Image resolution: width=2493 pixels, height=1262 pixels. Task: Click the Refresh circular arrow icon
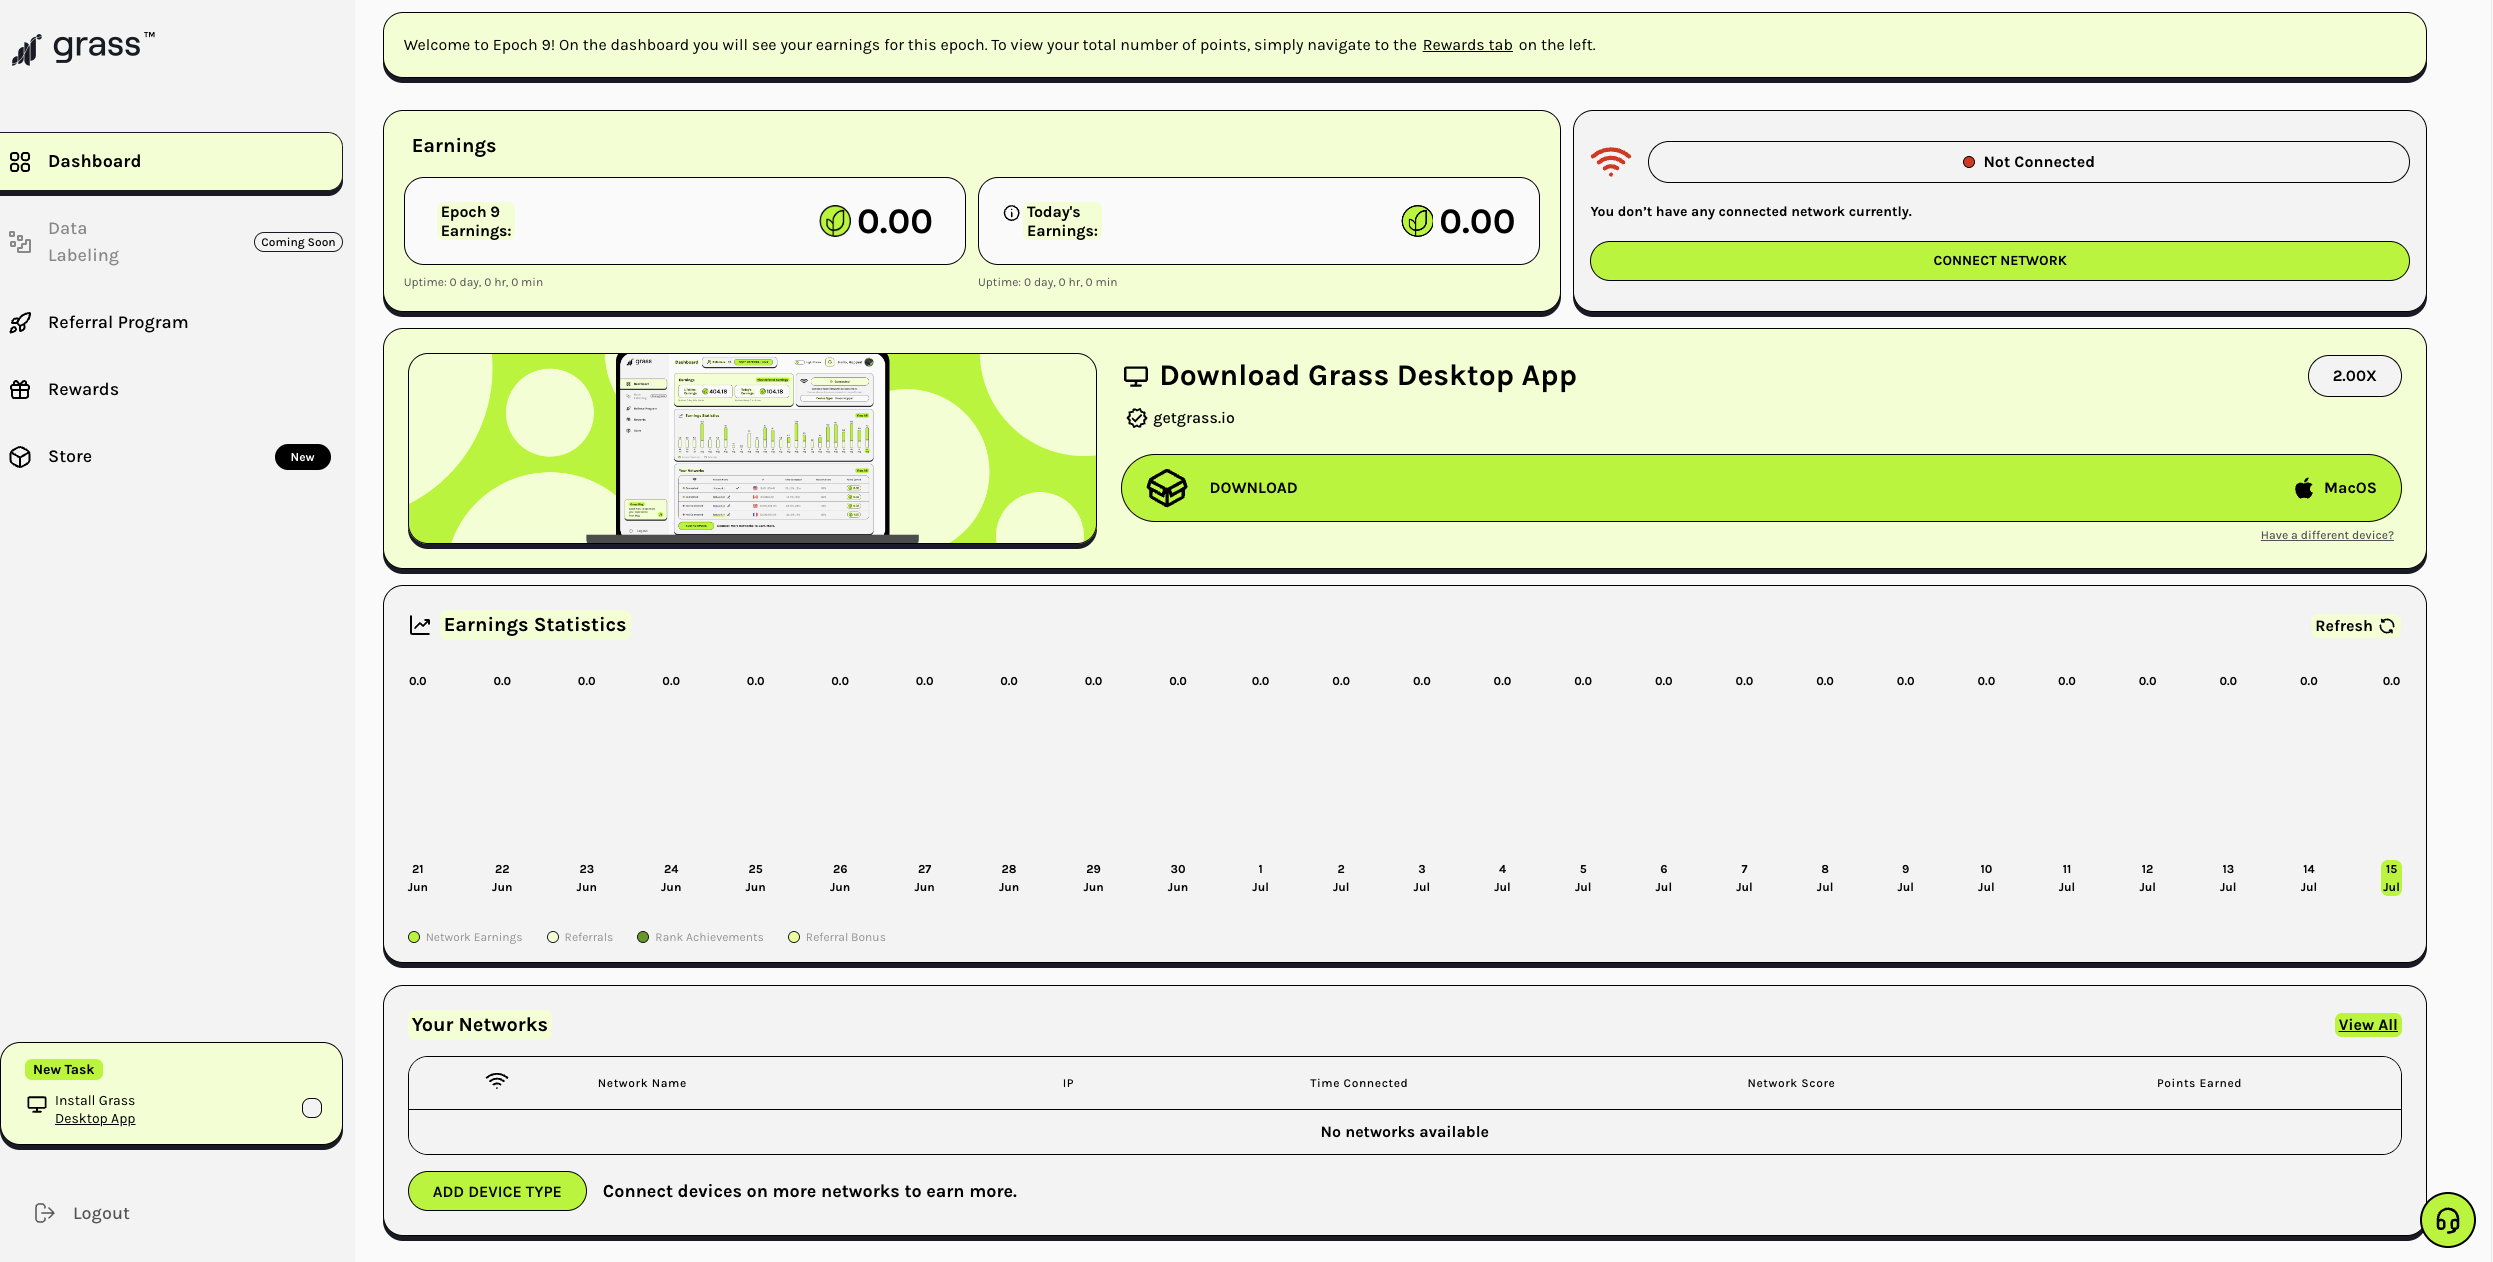(x=2387, y=626)
